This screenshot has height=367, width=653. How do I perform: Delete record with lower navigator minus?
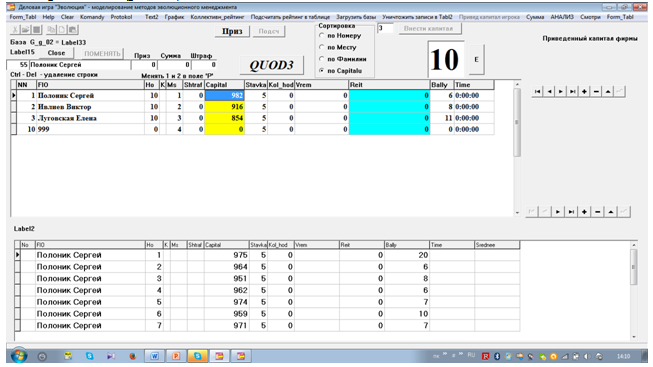click(597, 212)
